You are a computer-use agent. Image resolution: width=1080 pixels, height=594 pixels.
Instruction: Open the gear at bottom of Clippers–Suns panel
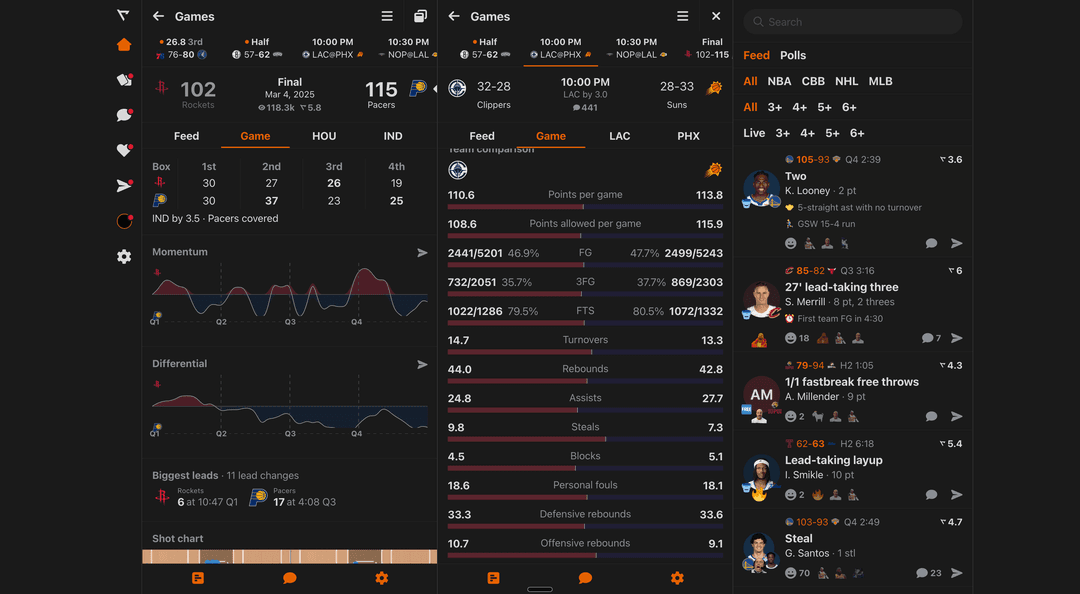tap(677, 578)
